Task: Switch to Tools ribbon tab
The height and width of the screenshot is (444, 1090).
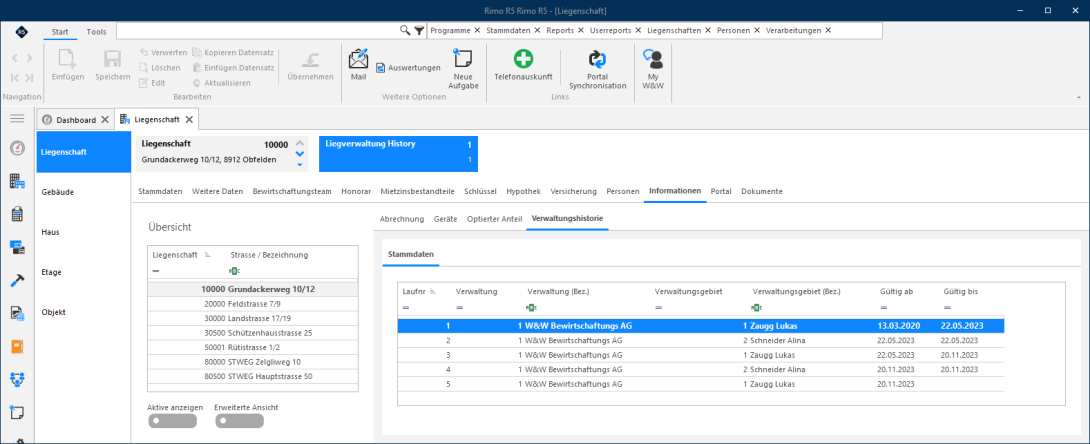Action: point(97,31)
